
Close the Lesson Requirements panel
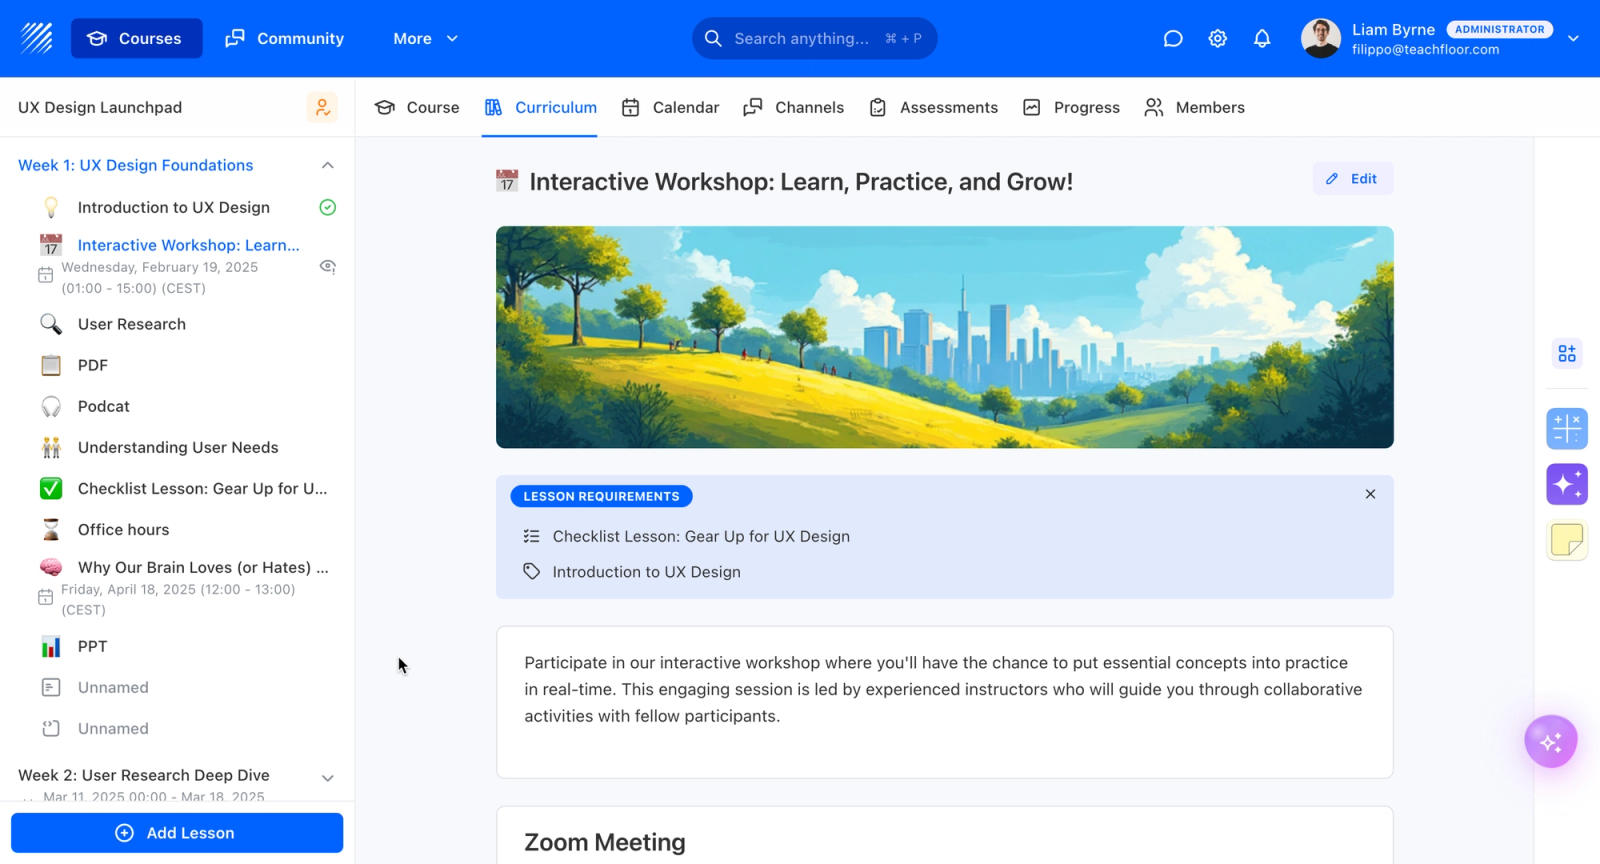point(1371,494)
